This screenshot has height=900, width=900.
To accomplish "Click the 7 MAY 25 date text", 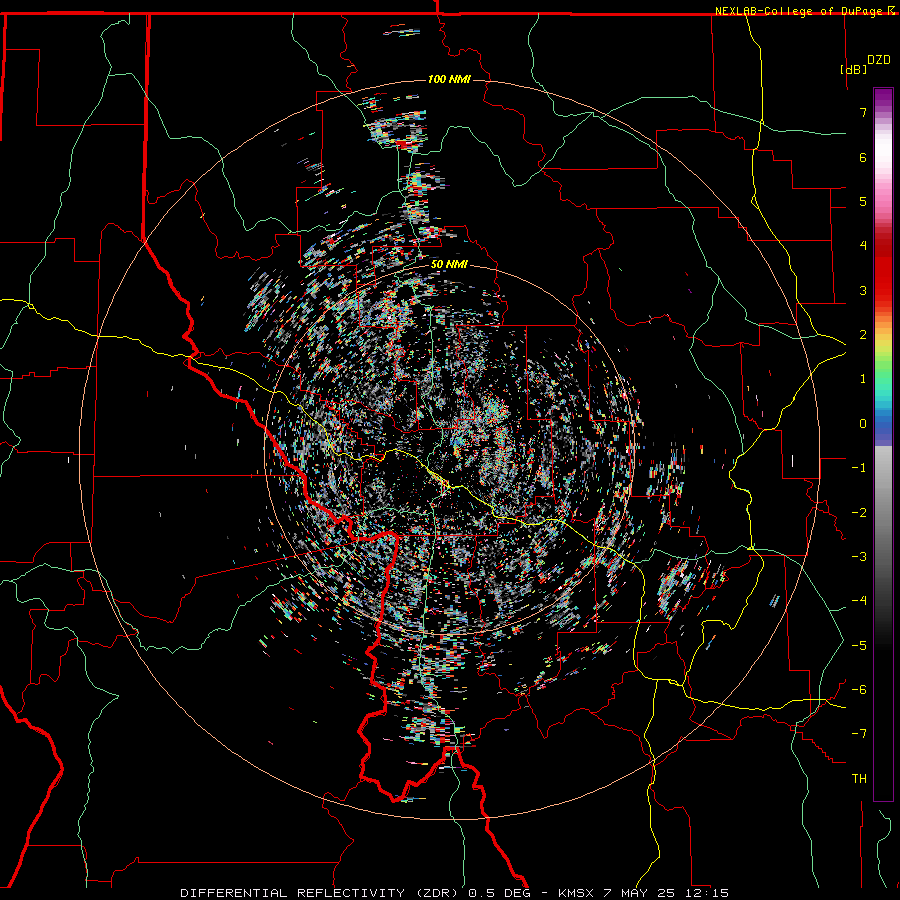I will click(x=639, y=893).
